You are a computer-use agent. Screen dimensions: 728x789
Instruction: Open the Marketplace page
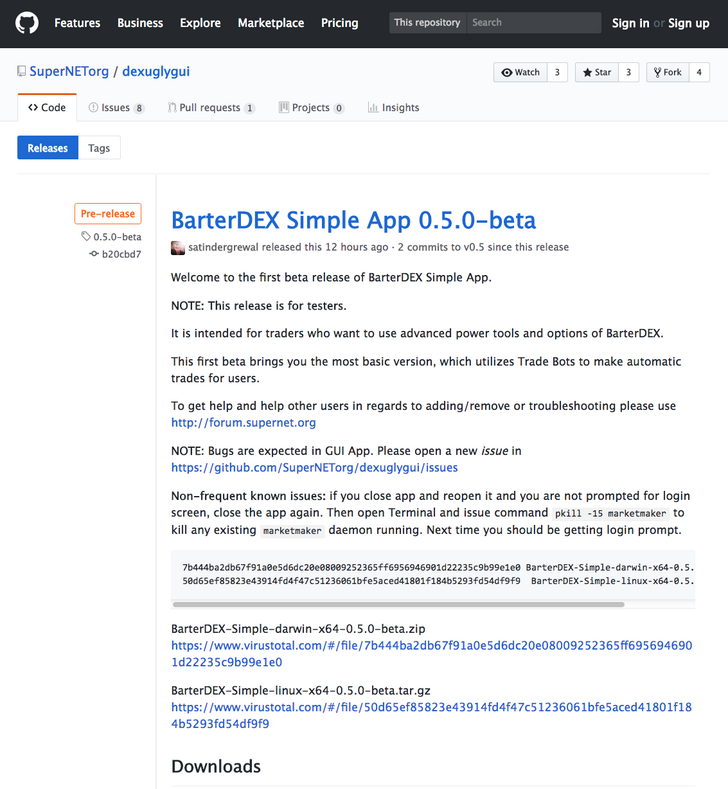pos(271,23)
